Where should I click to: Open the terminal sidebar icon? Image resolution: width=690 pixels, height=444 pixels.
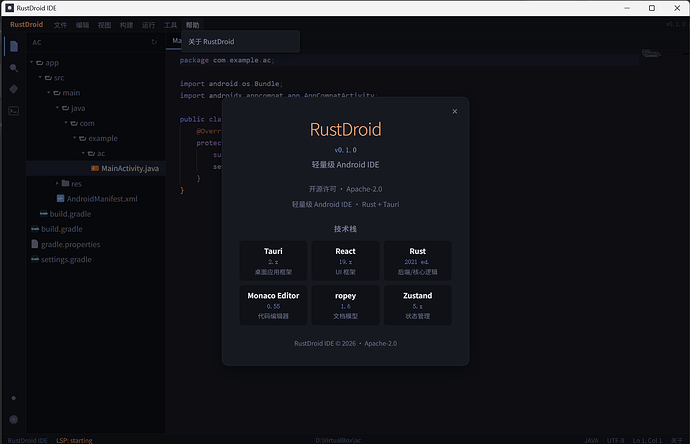point(14,111)
